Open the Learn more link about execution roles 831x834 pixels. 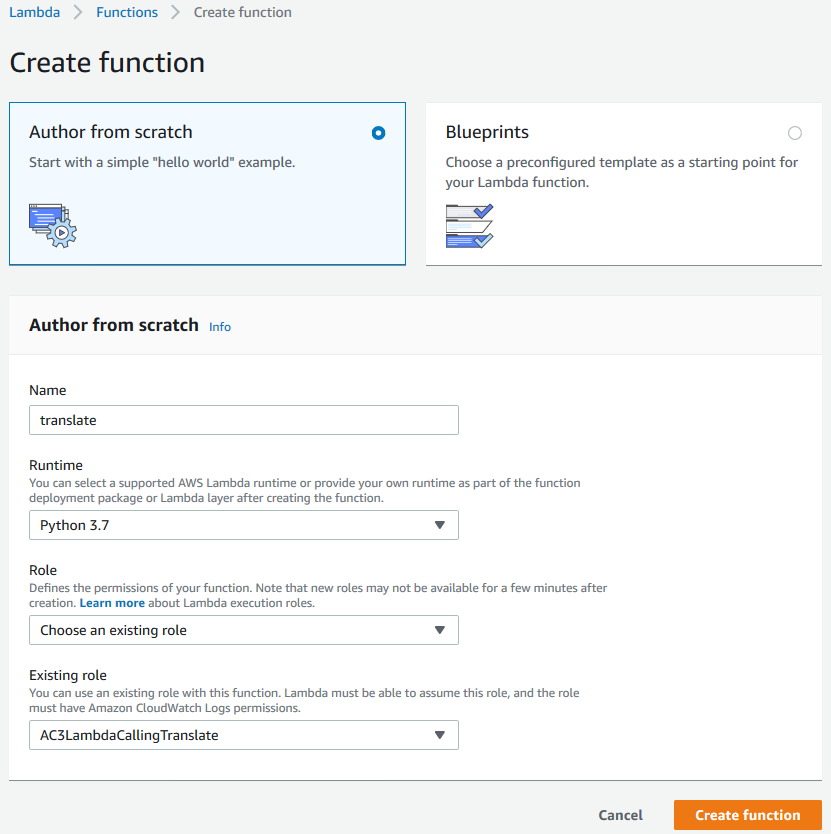click(x=112, y=602)
